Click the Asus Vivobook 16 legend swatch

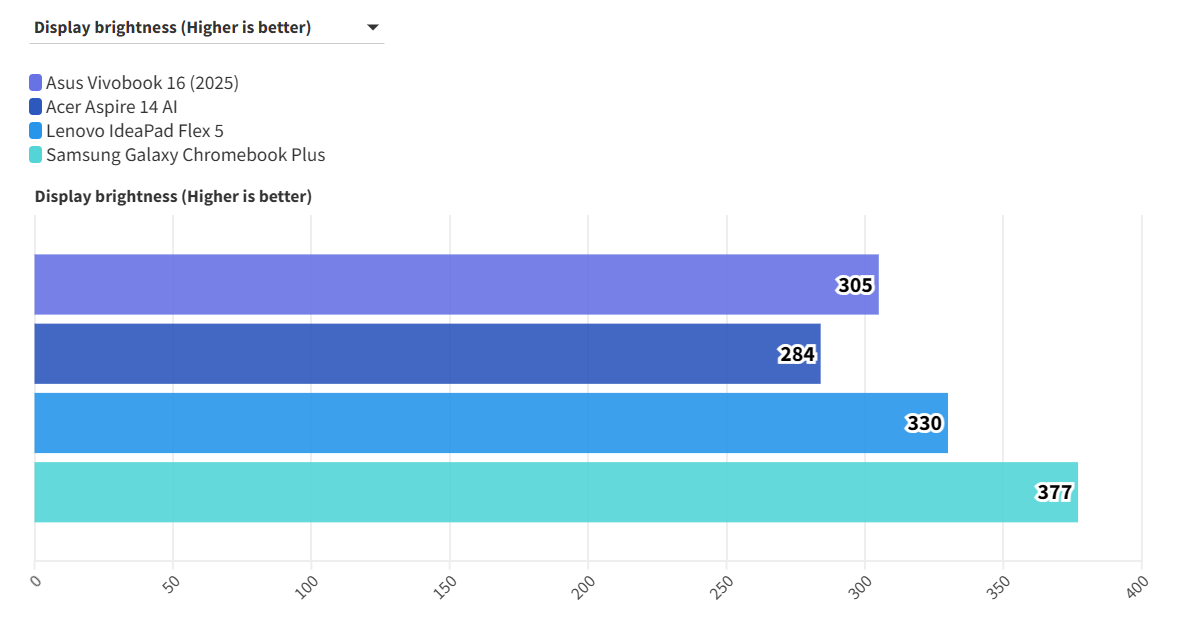pos(36,83)
